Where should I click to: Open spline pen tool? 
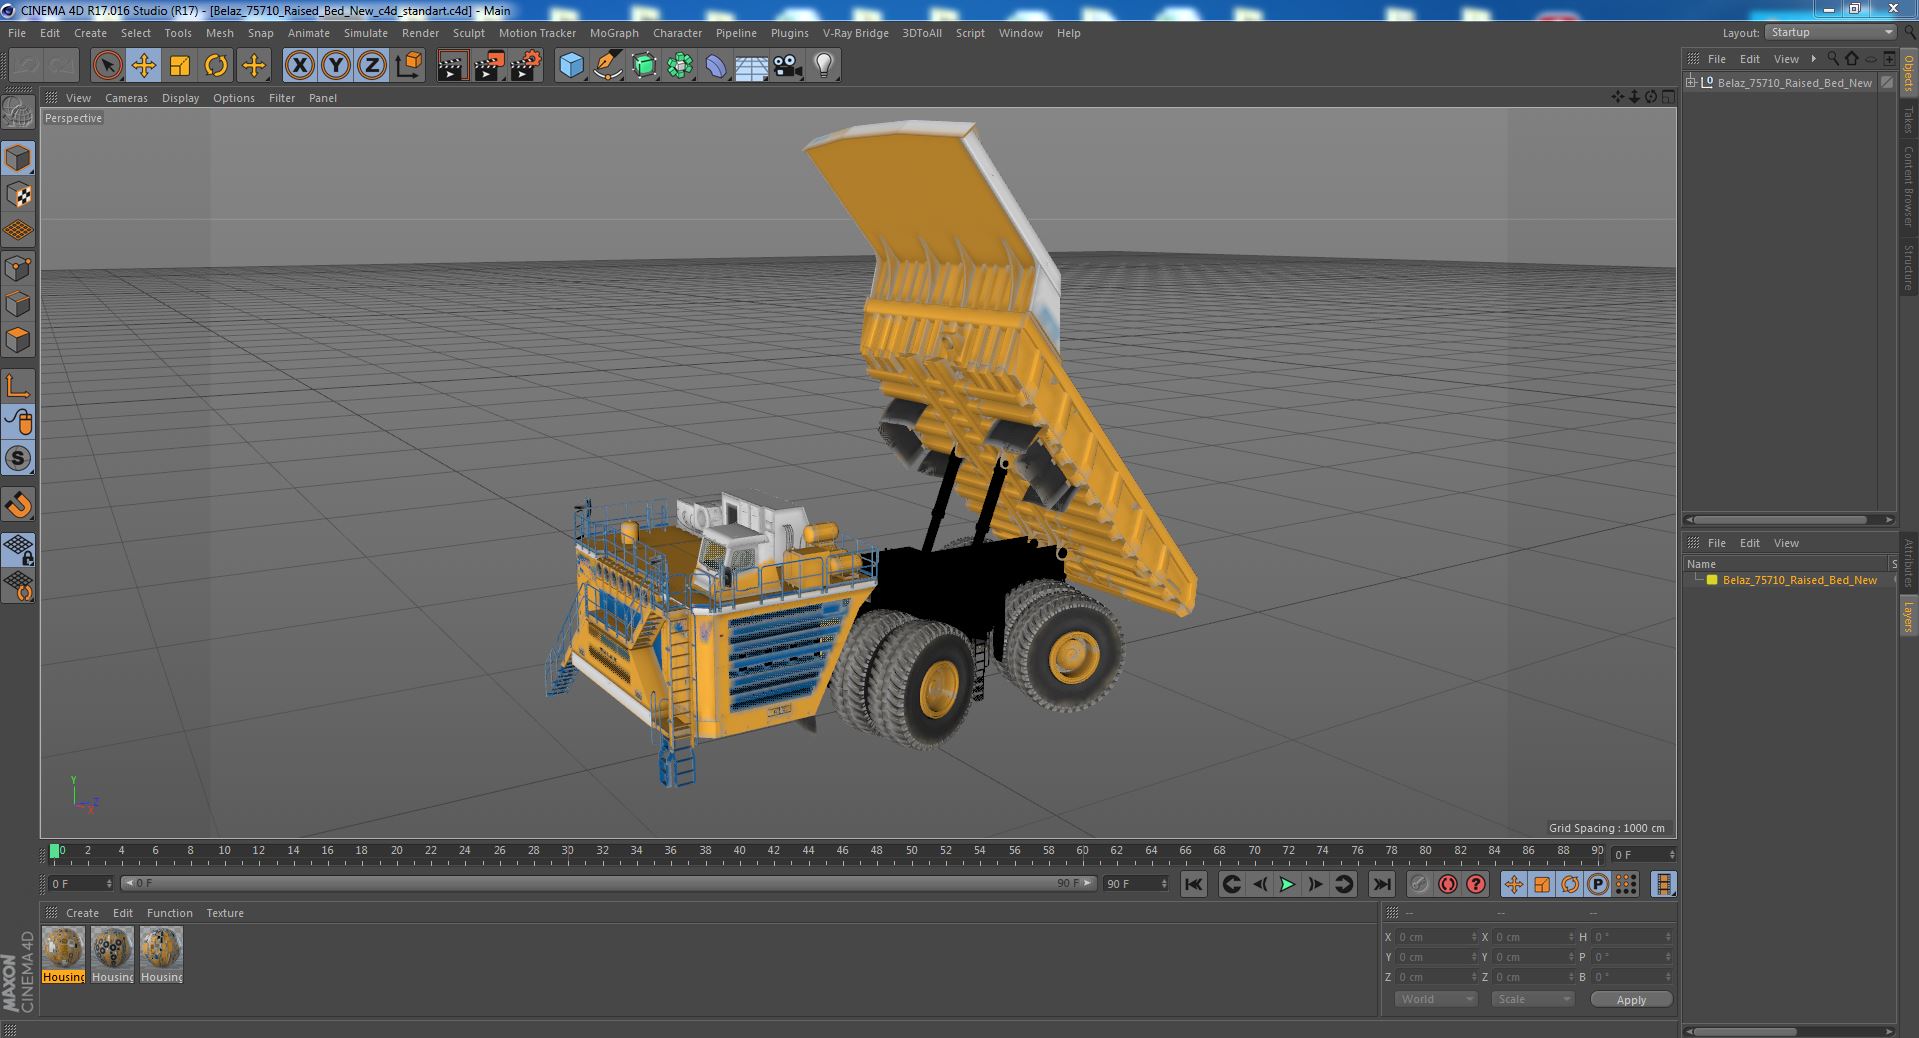click(x=607, y=66)
